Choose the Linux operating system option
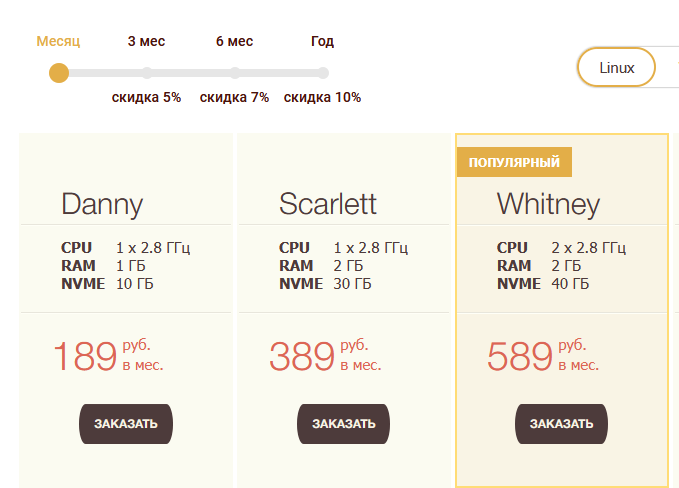679x488 pixels. [616, 68]
